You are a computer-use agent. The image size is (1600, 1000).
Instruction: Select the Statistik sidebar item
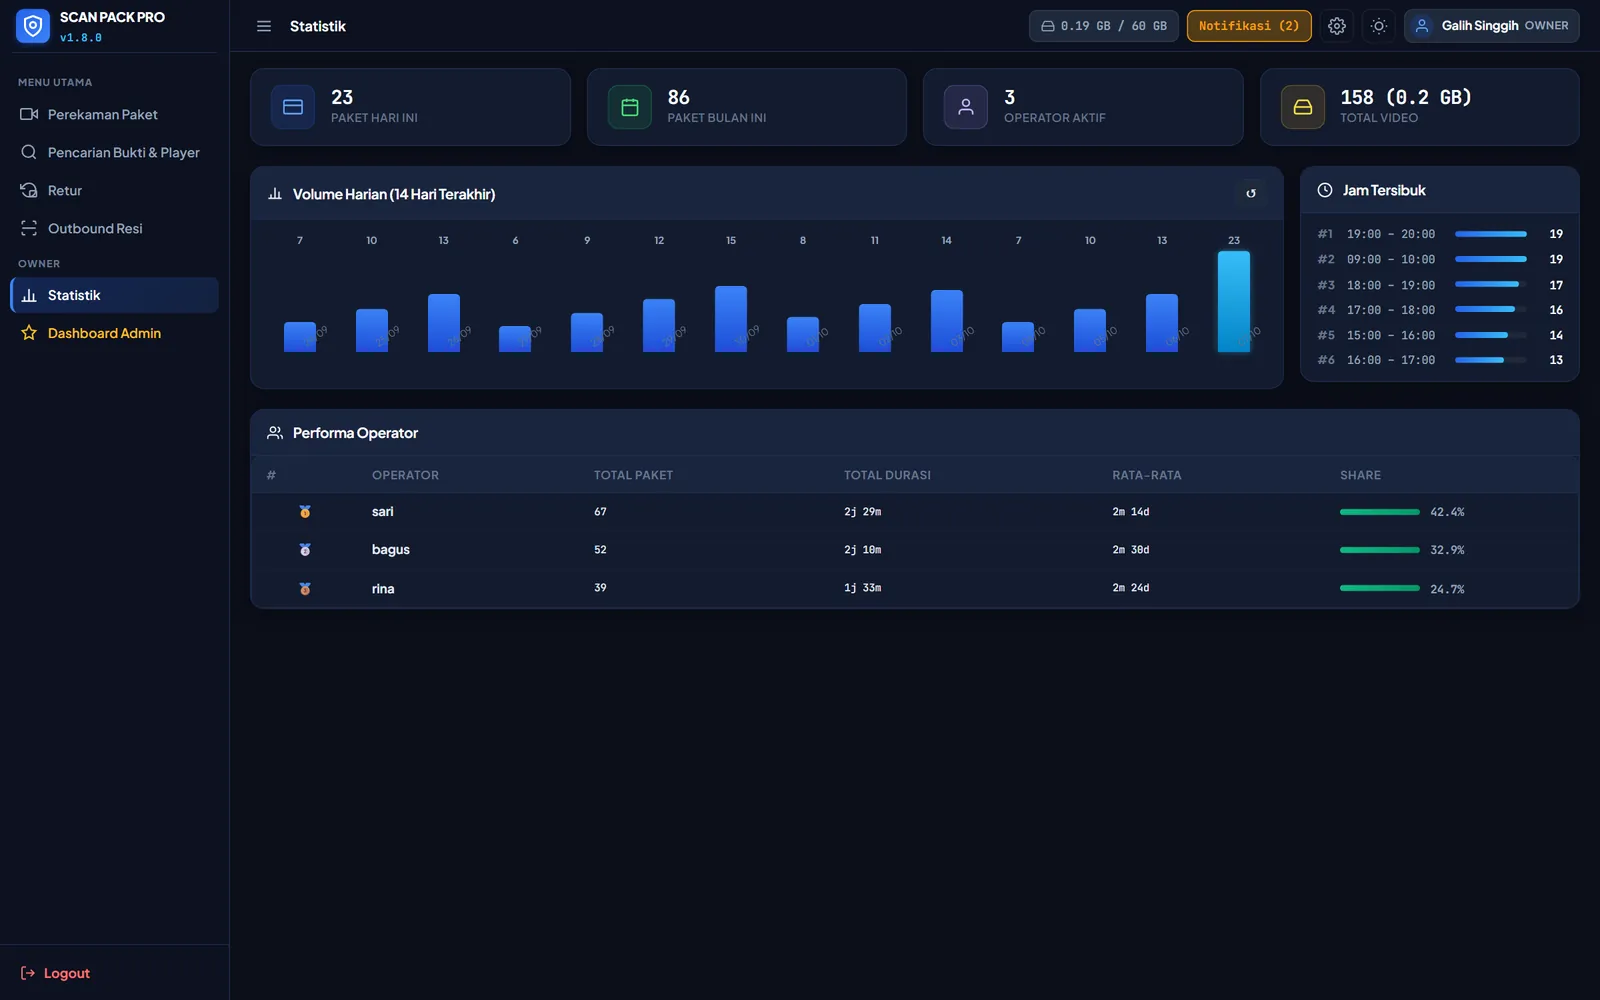[x=114, y=295]
